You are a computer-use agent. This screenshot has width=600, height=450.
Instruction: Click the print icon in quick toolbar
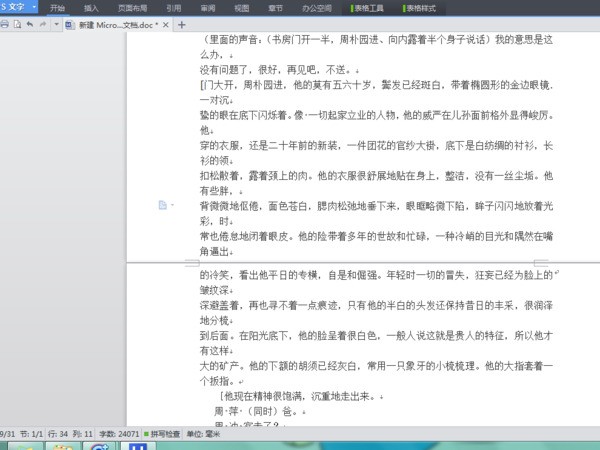[5, 25]
